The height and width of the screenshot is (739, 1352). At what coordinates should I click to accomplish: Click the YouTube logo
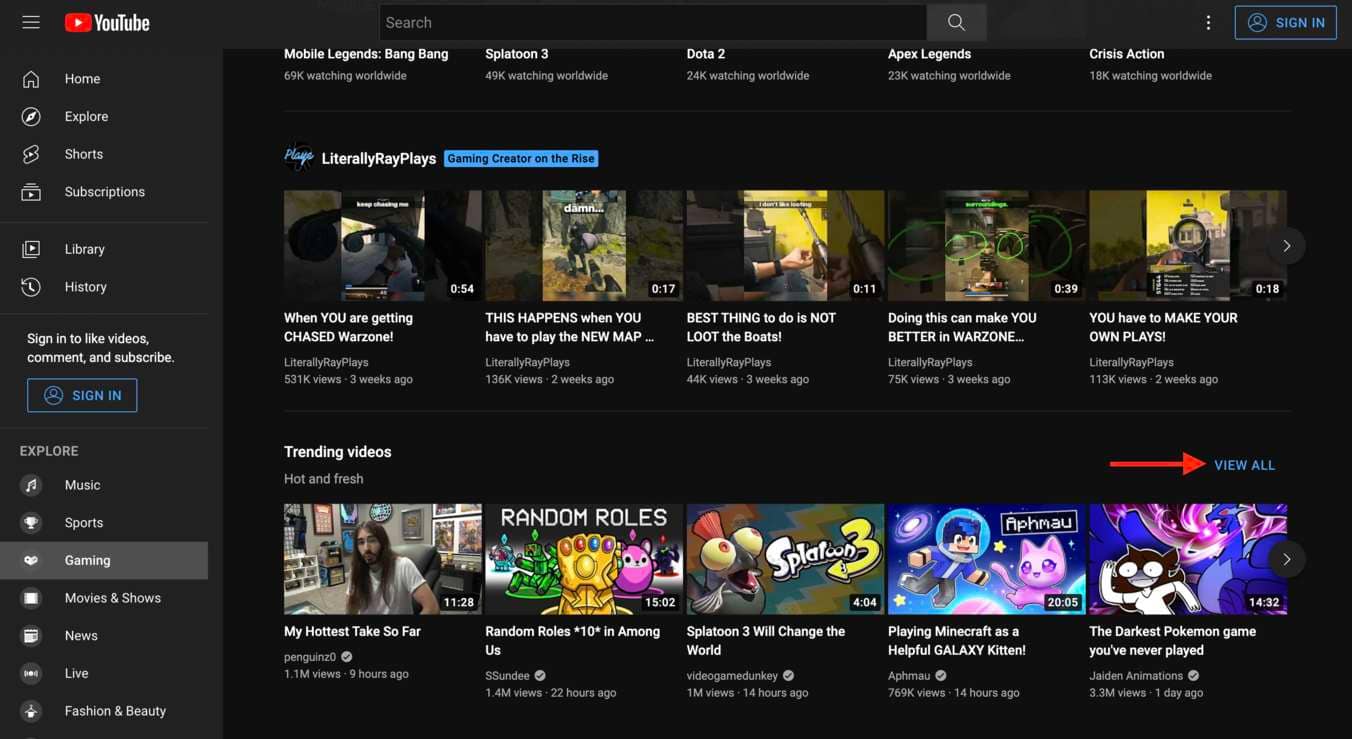click(107, 22)
